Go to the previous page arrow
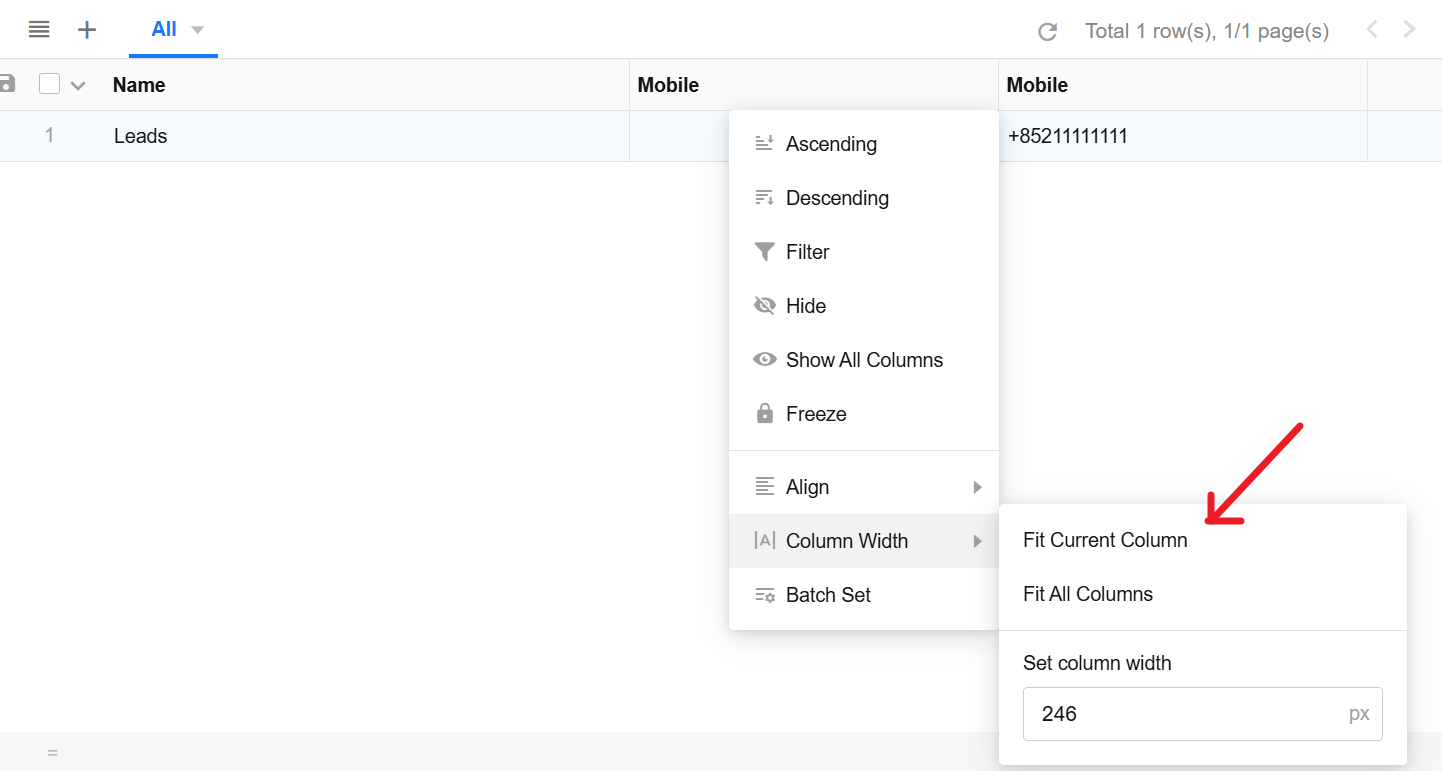Screen dimensions: 1442x771 click(1372, 30)
